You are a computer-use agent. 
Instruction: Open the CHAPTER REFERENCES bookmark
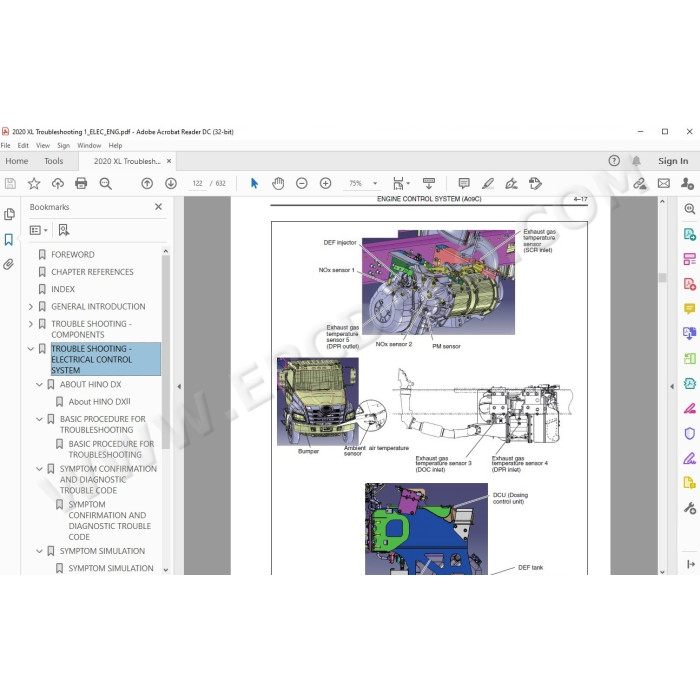click(x=92, y=272)
